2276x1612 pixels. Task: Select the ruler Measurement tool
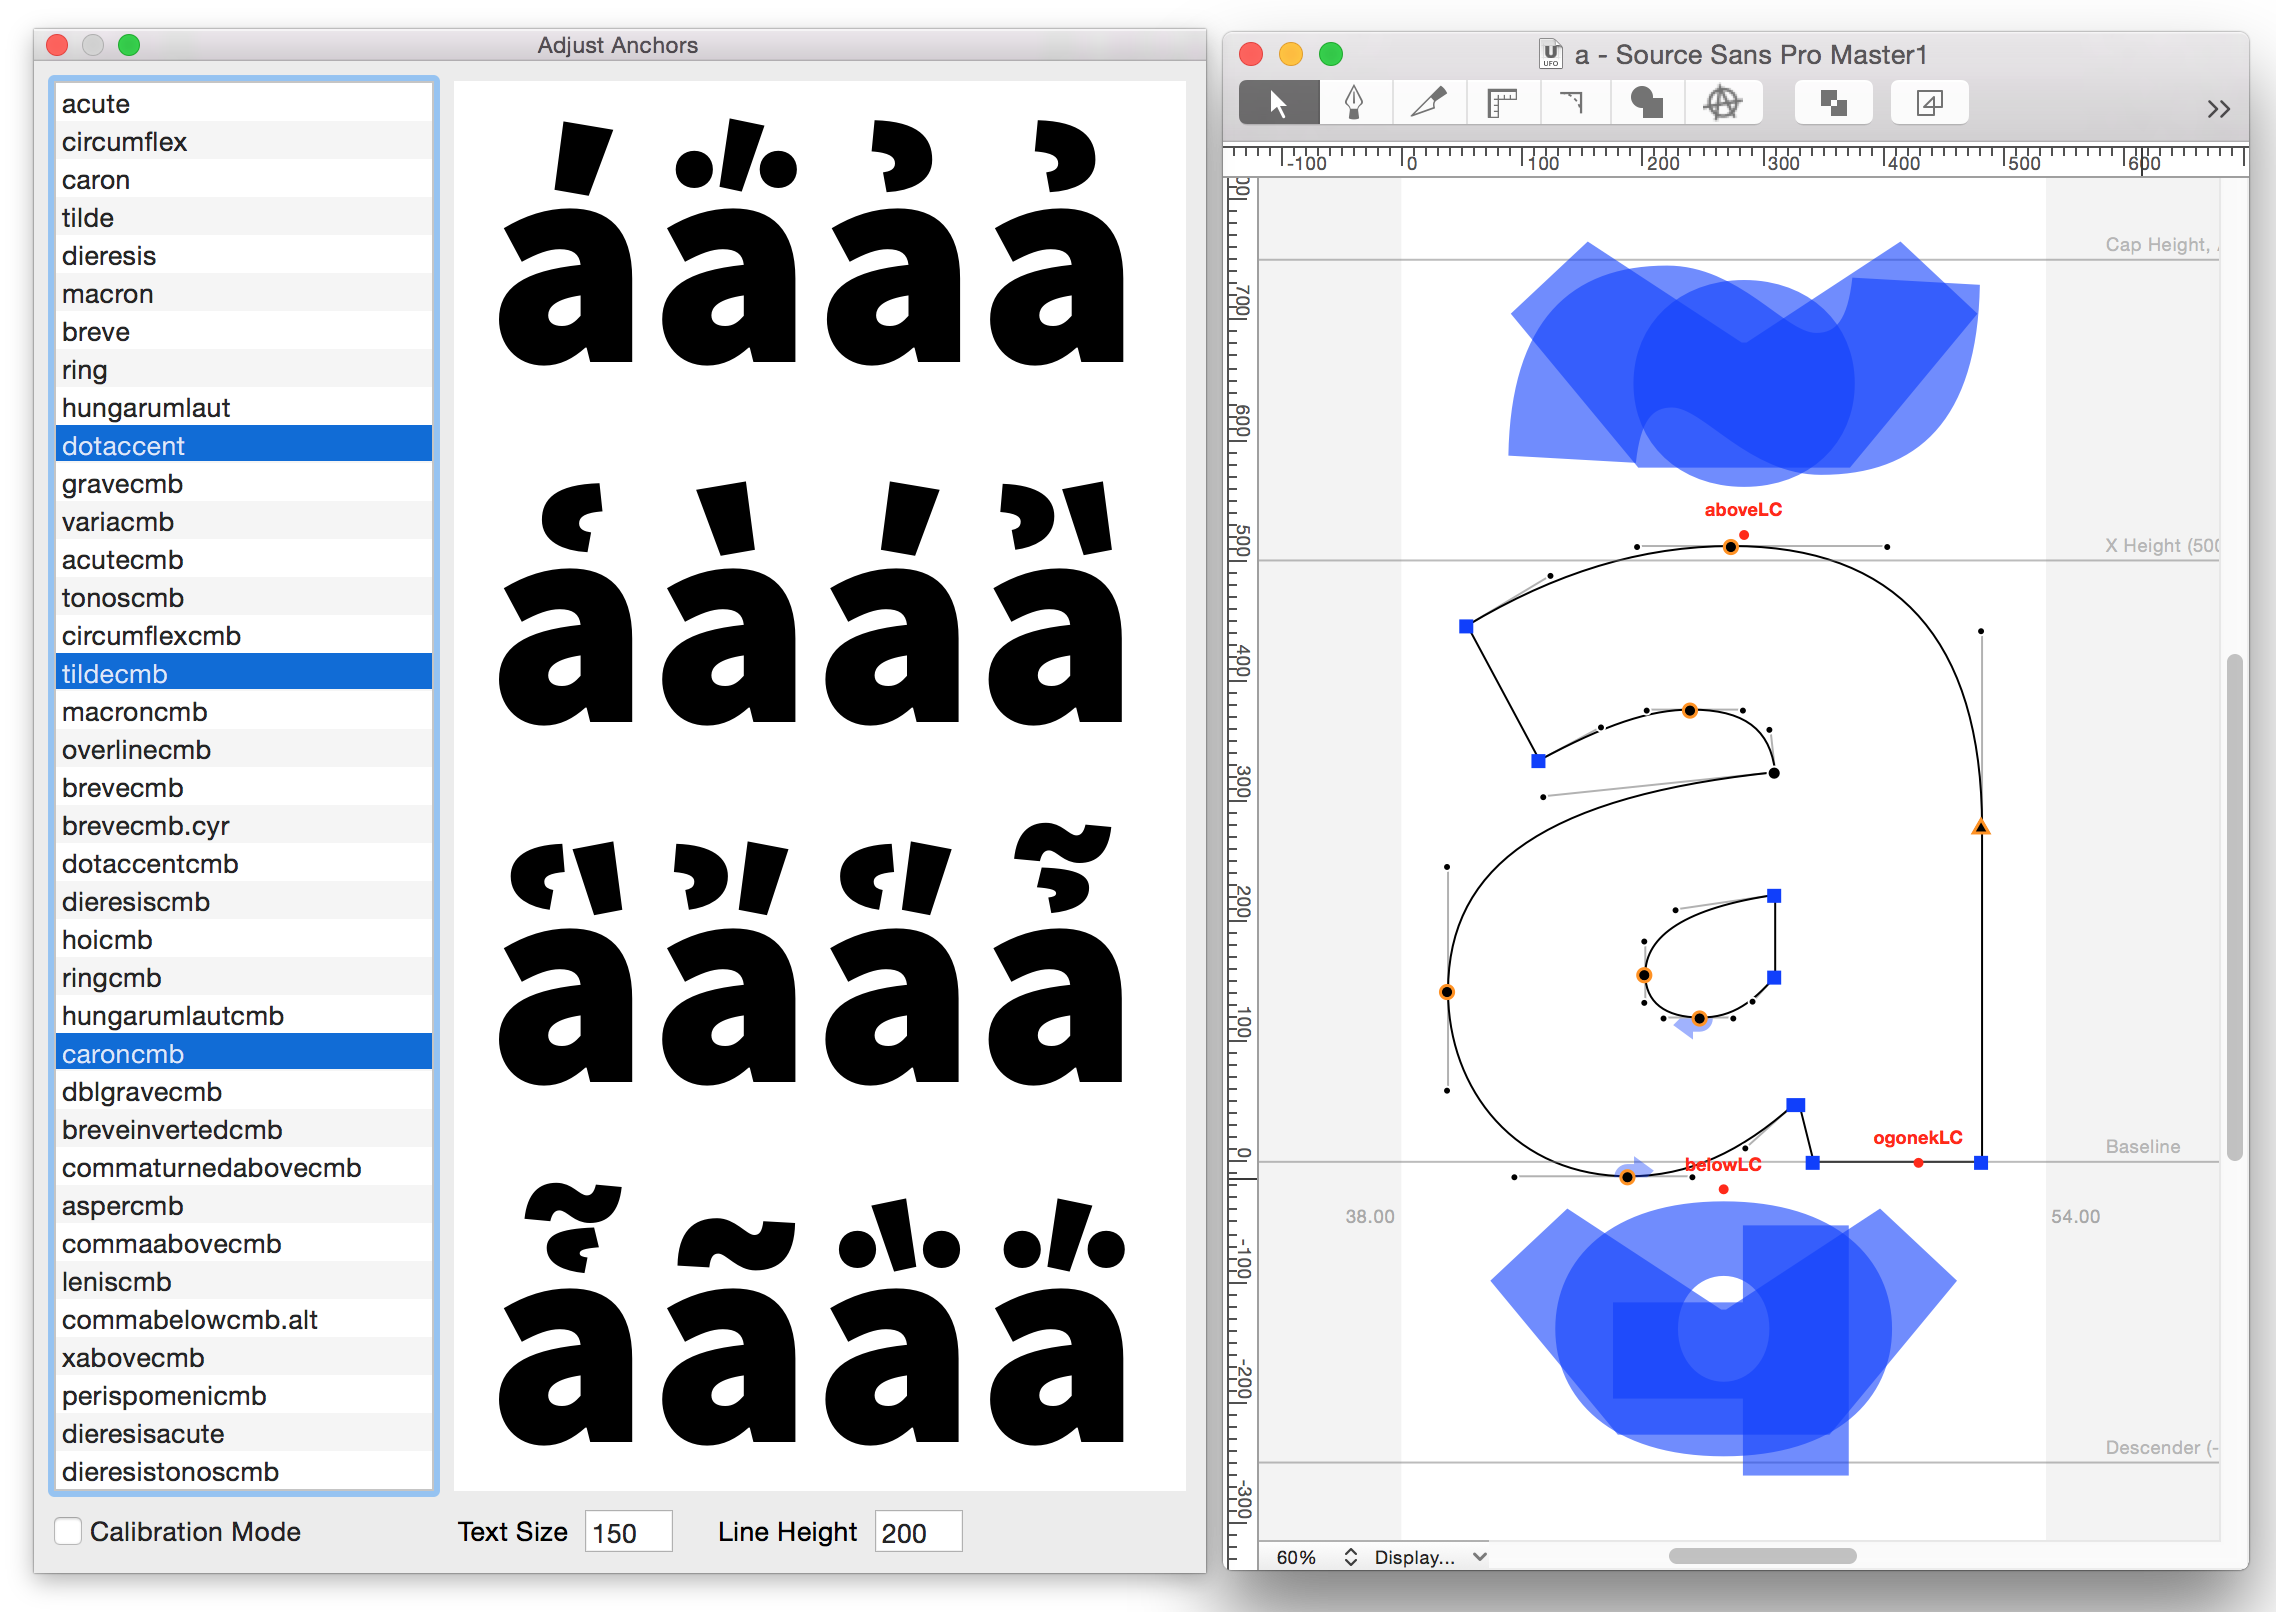coord(1502,103)
